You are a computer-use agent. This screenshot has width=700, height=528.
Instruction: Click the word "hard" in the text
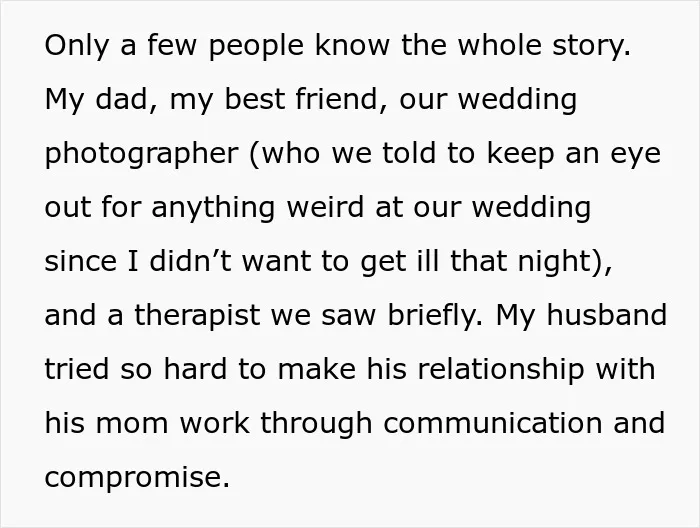click(196, 369)
